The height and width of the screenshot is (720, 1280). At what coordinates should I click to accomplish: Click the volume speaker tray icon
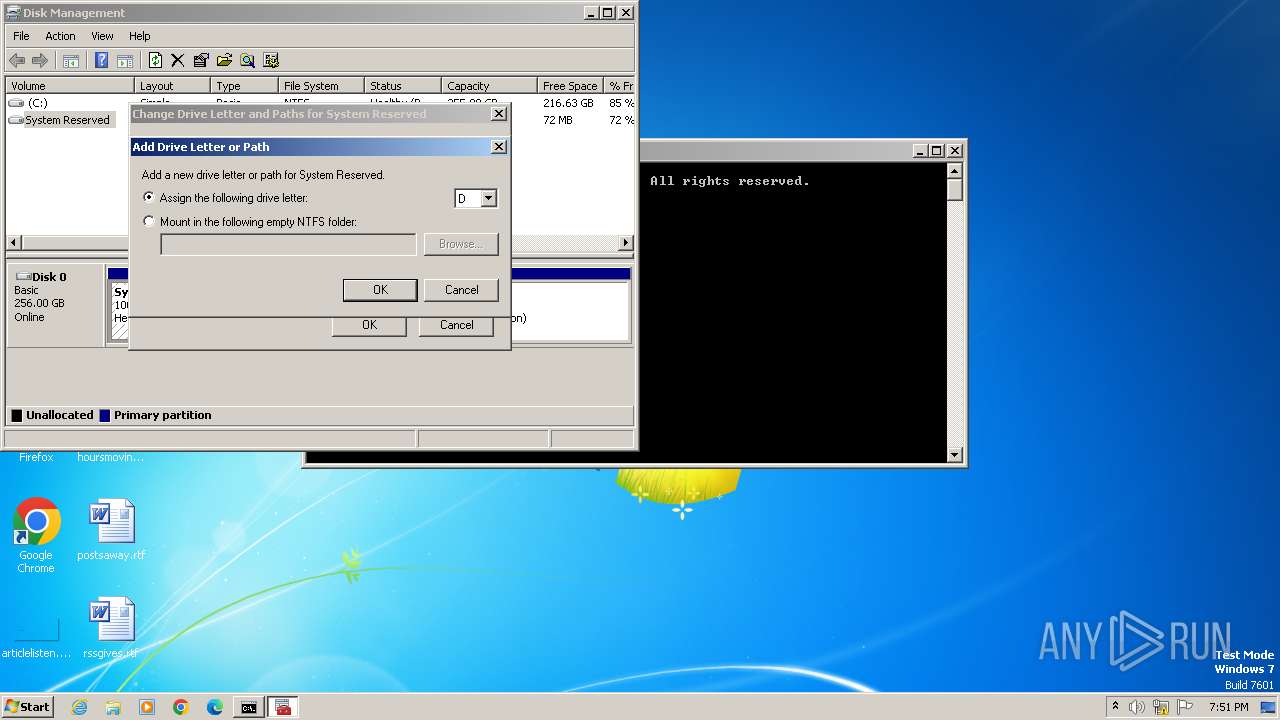coord(1137,707)
